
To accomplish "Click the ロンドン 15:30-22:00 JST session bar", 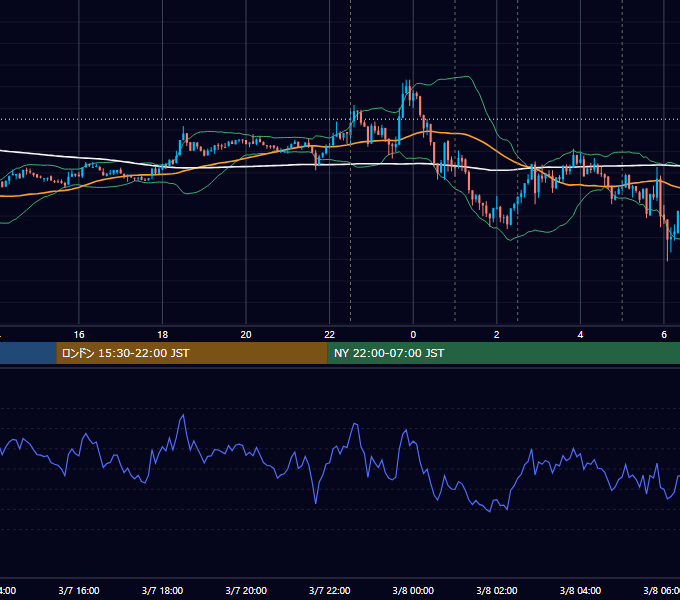I will click(x=192, y=353).
